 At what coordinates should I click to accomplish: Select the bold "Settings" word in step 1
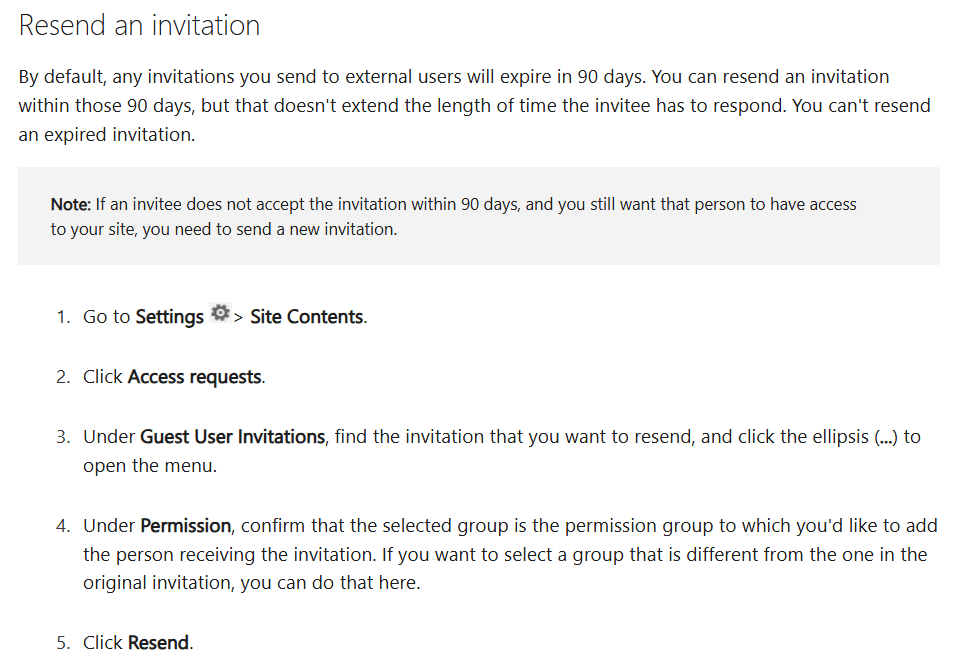click(169, 317)
